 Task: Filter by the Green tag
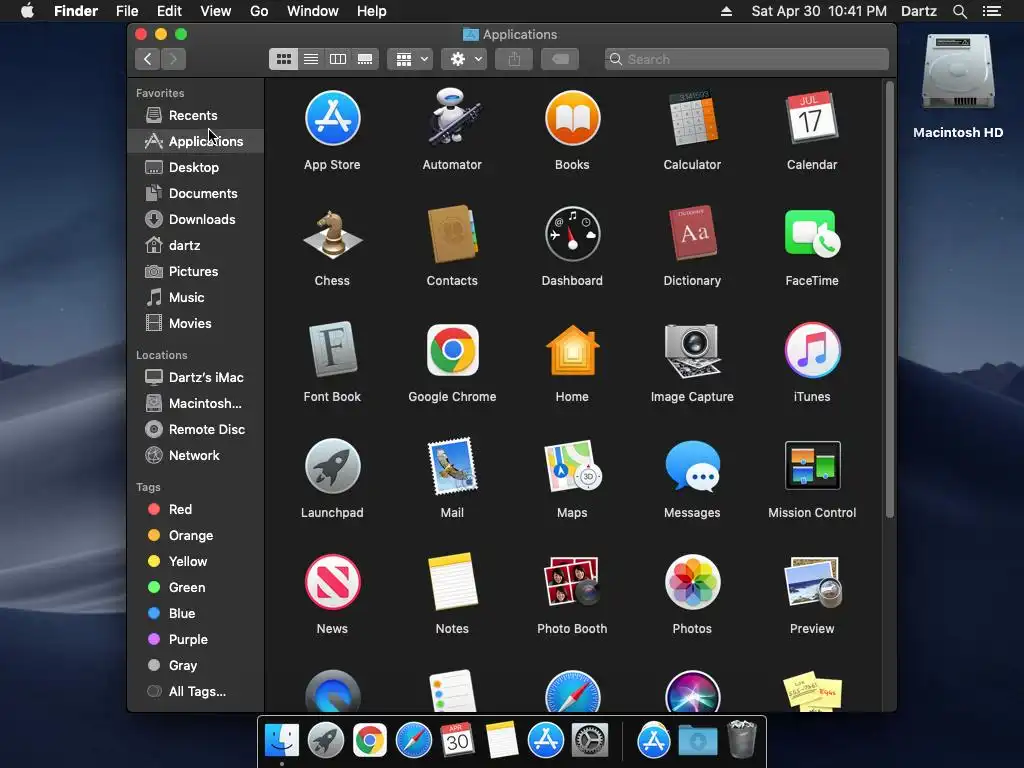point(196,588)
